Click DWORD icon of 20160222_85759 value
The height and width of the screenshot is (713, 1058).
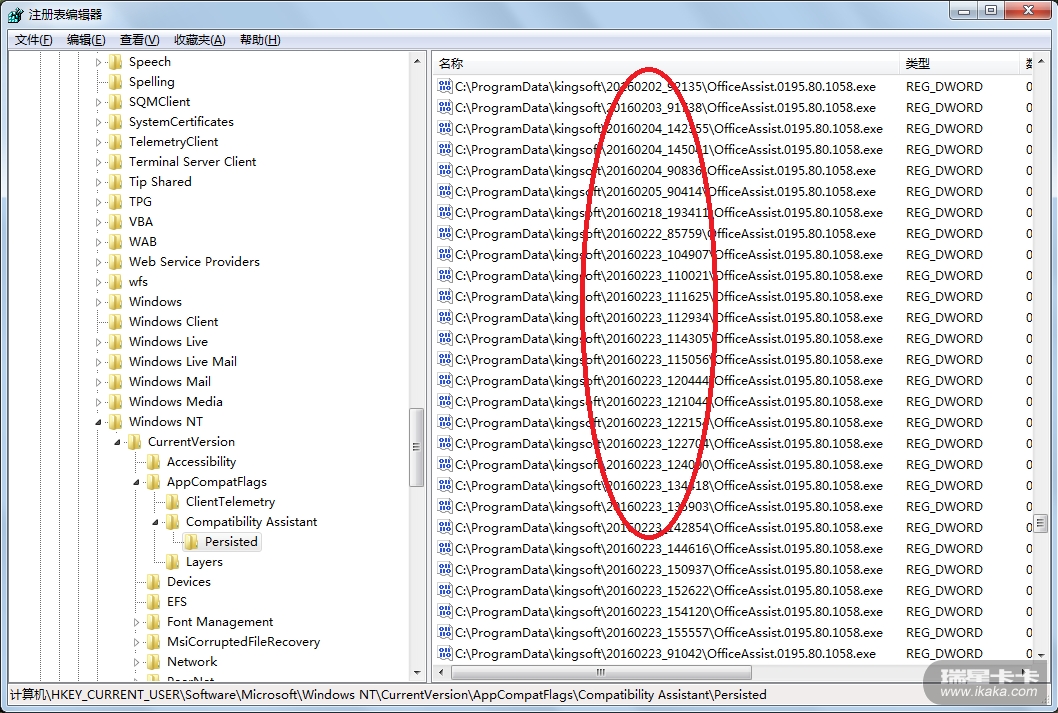(x=445, y=233)
